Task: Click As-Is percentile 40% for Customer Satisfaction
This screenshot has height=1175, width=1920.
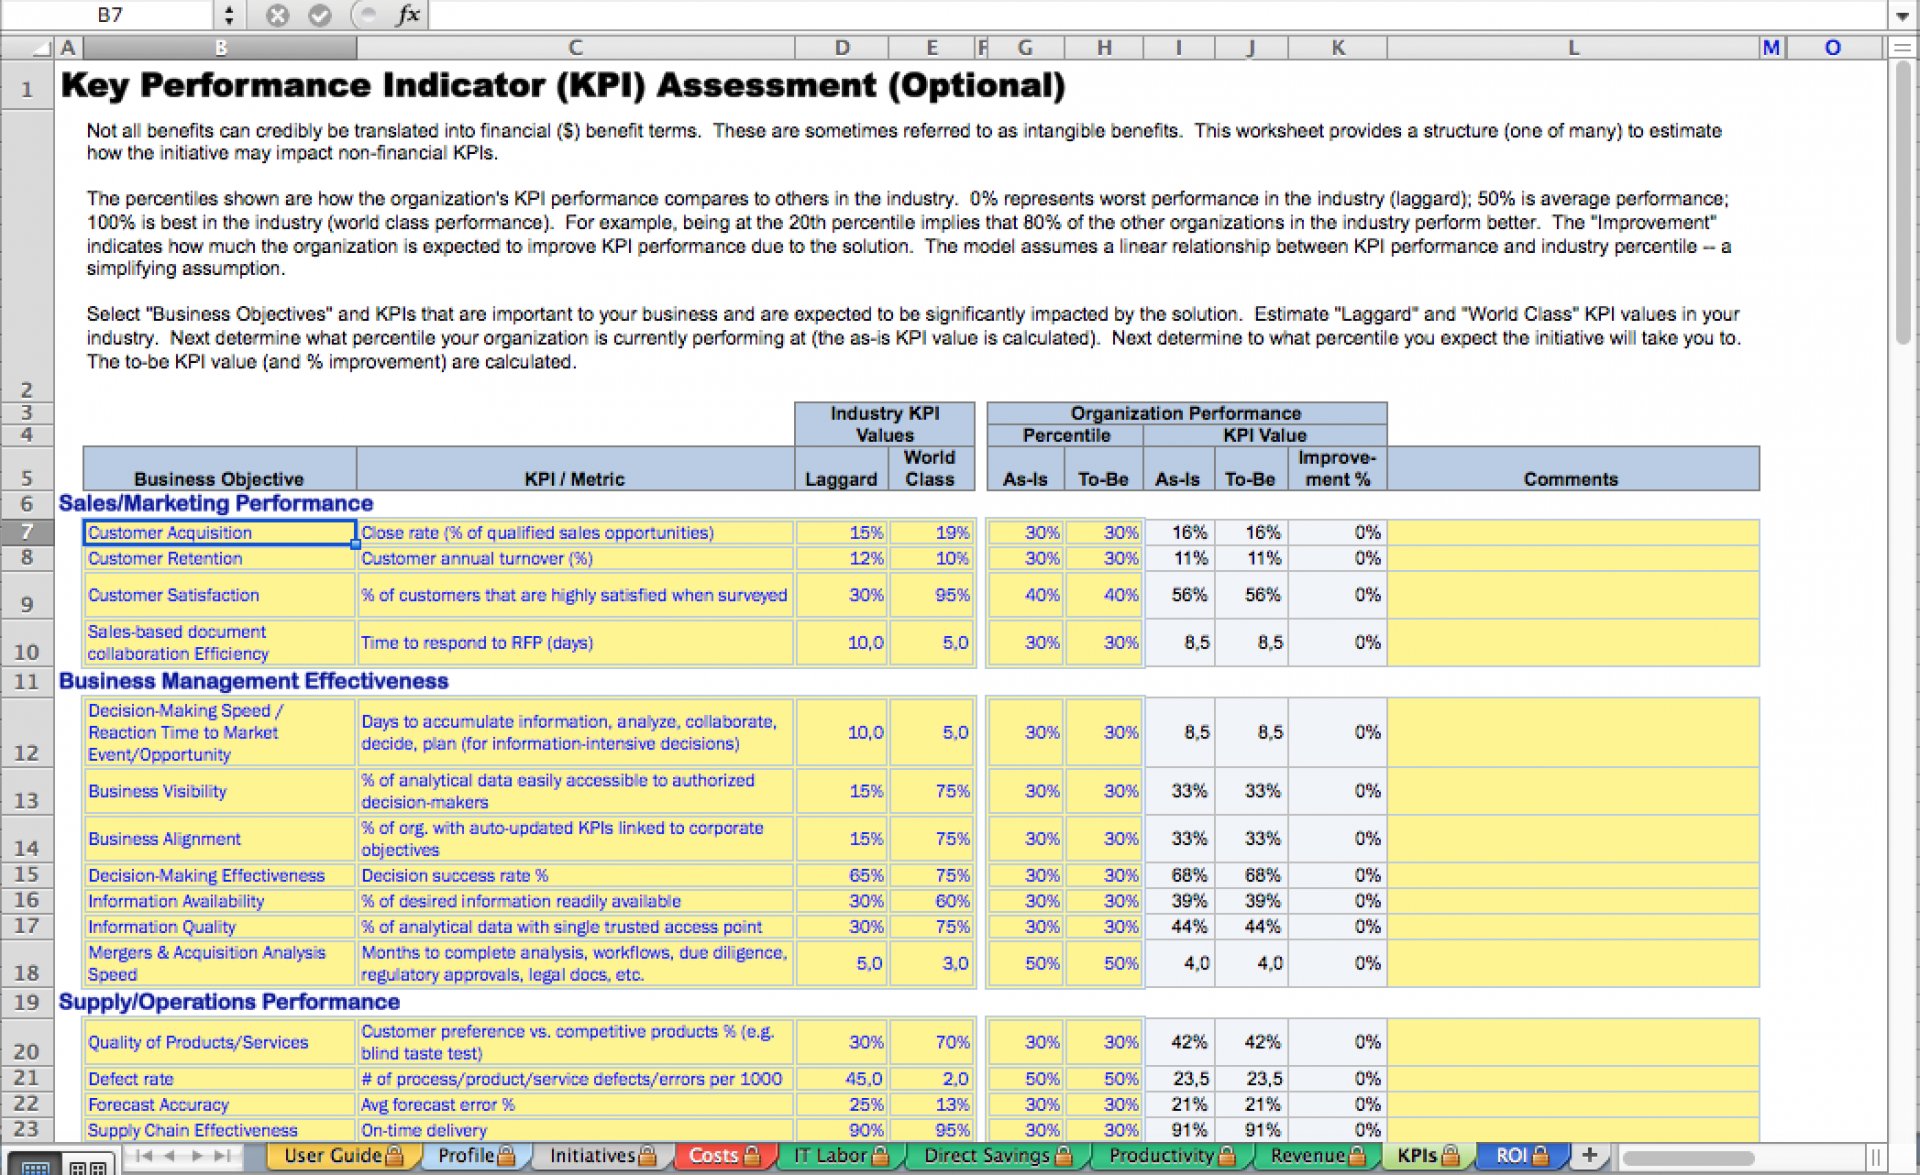Action: (1026, 595)
